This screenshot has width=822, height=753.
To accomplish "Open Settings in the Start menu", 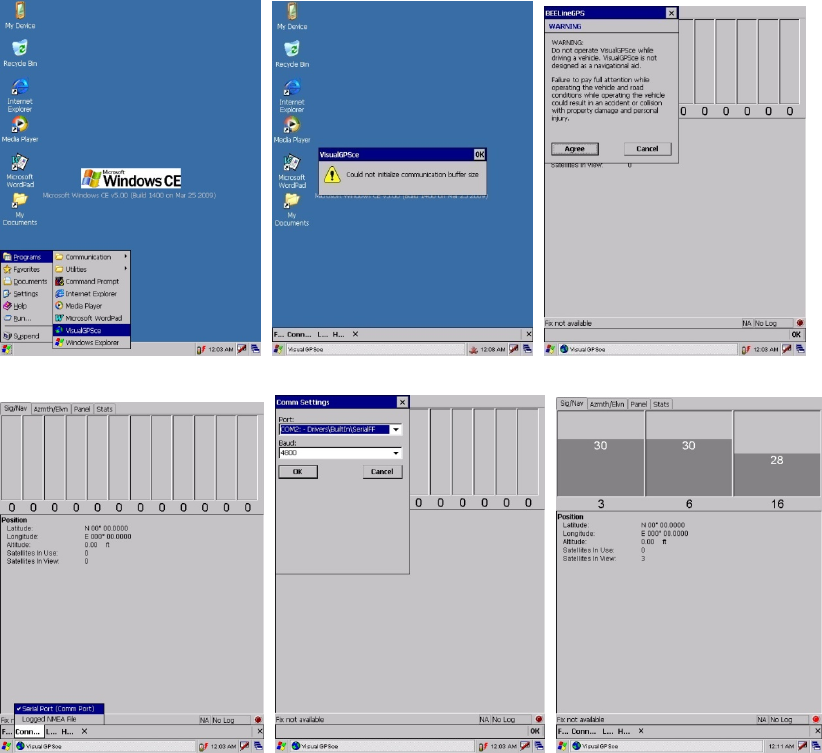I will pyautogui.click(x=26, y=294).
